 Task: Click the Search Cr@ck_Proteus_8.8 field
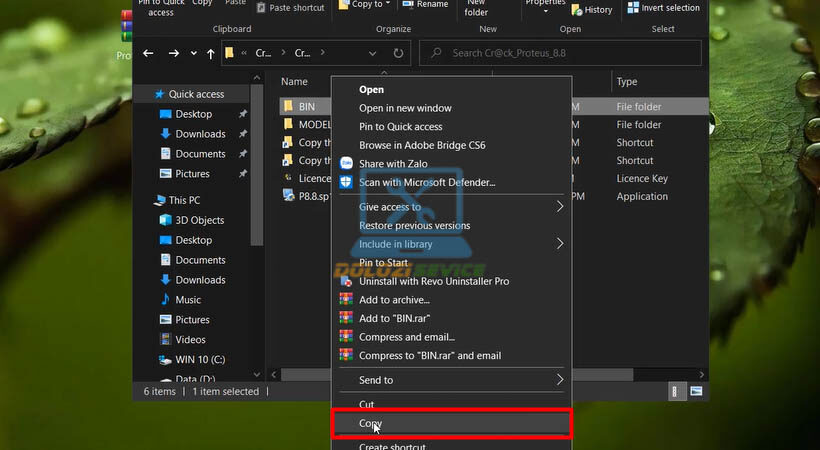(x=560, y=53)
